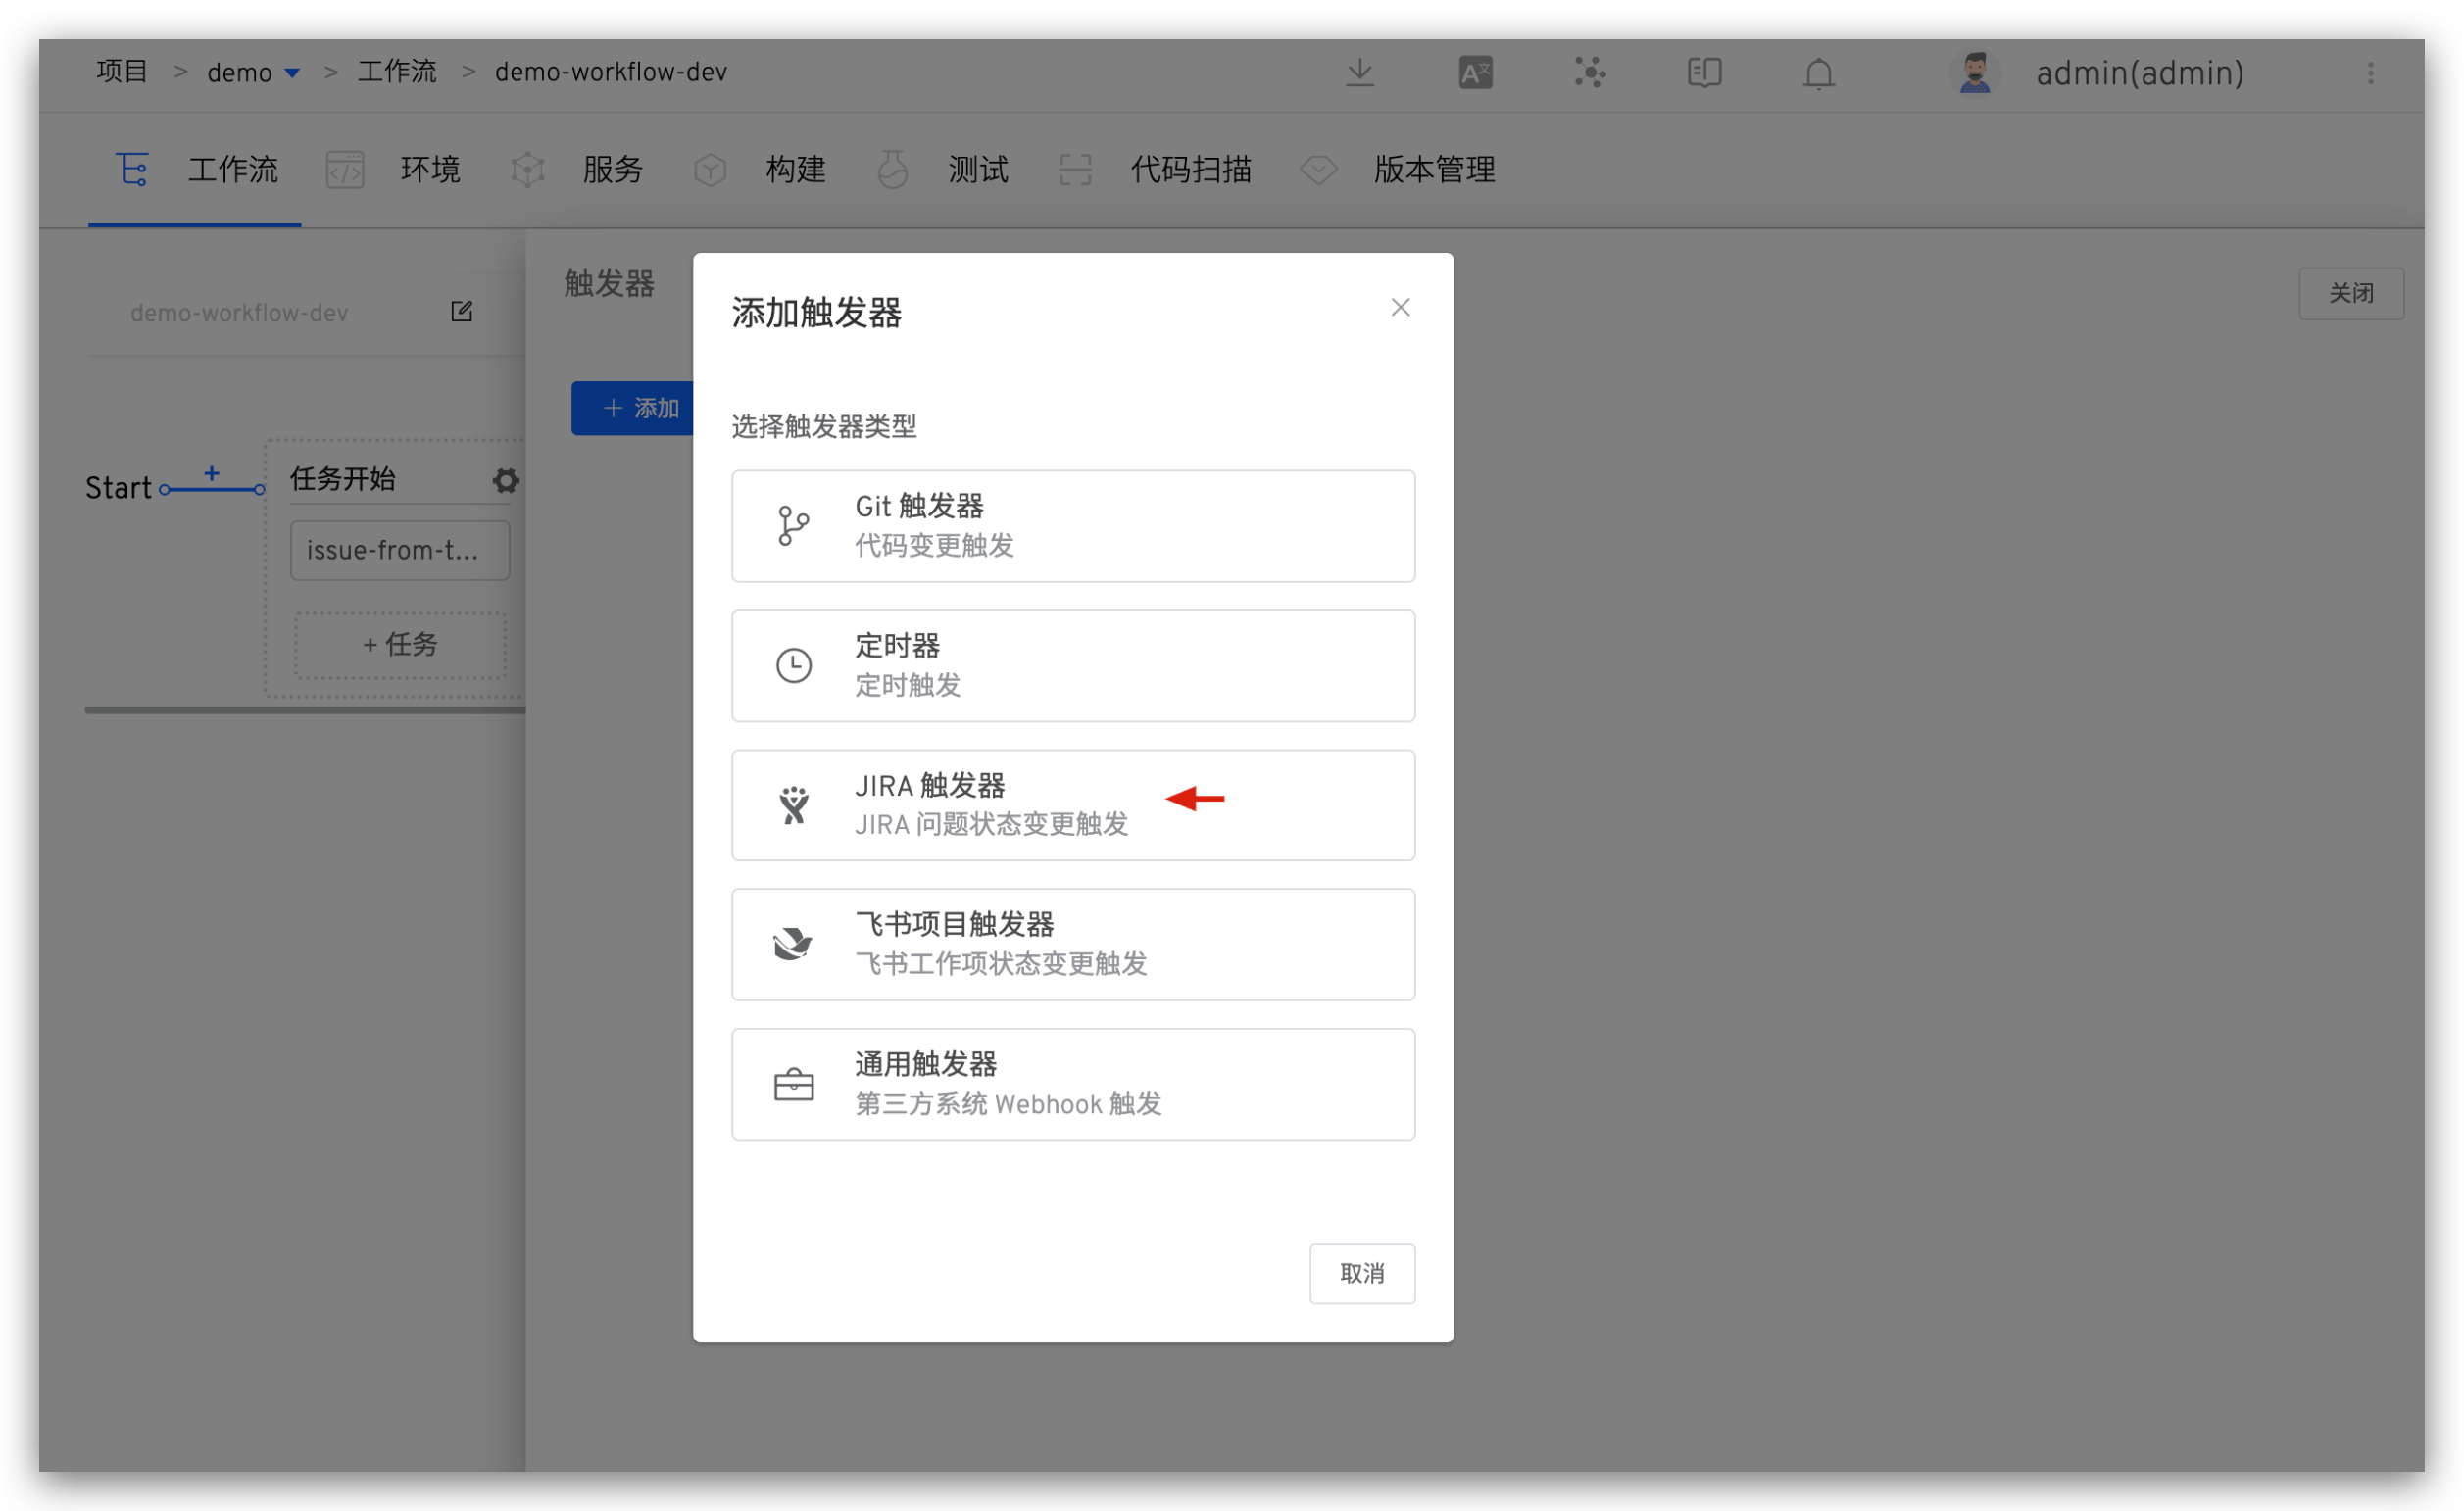This screenshot has width=2464, height=1511.
Task: Click the task-stage settings gear
Action: (506, 481)
